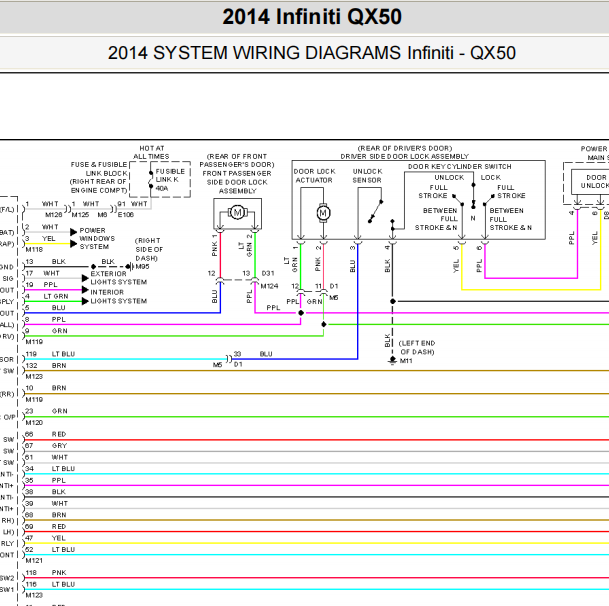Click the 'EXTERIOR LIGHTS SYSTEM' text
The width and height of the screenshot is (609, 606).
click(118, 278)
